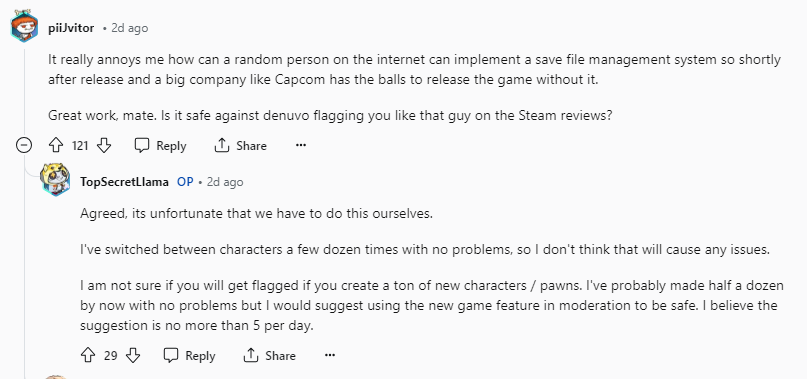Upvote piiJvitor's comment
The image size is (807, 379).
click(56, 146)
